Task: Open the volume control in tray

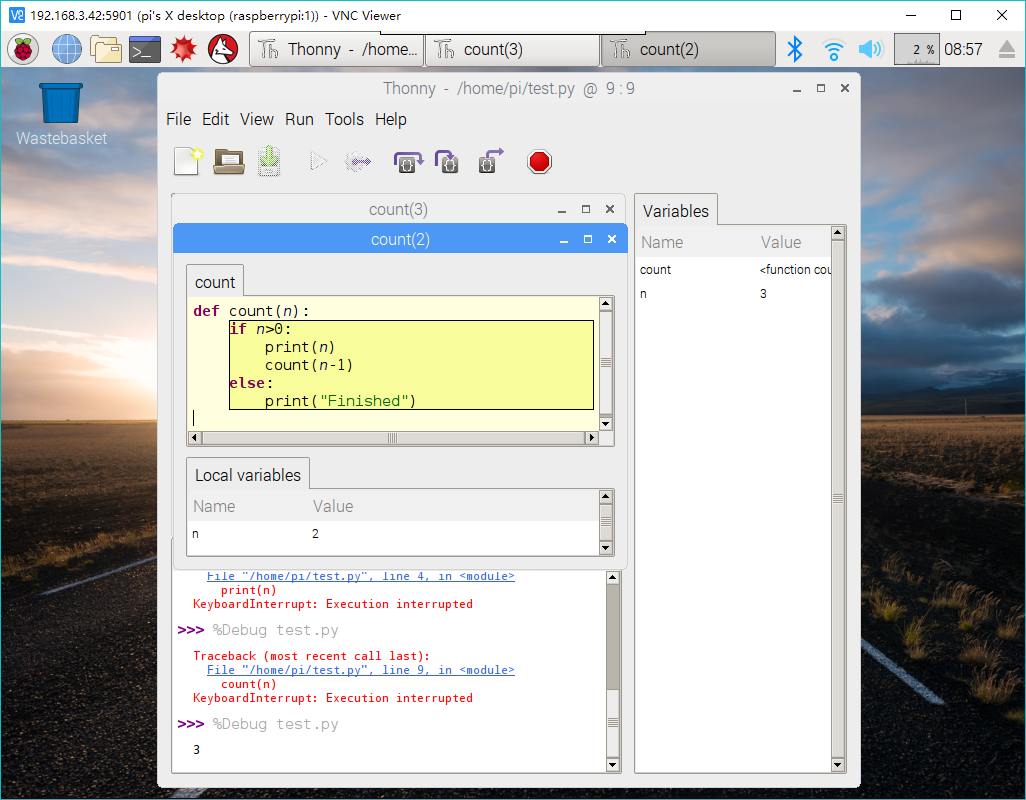Action: tap(870, 49)
